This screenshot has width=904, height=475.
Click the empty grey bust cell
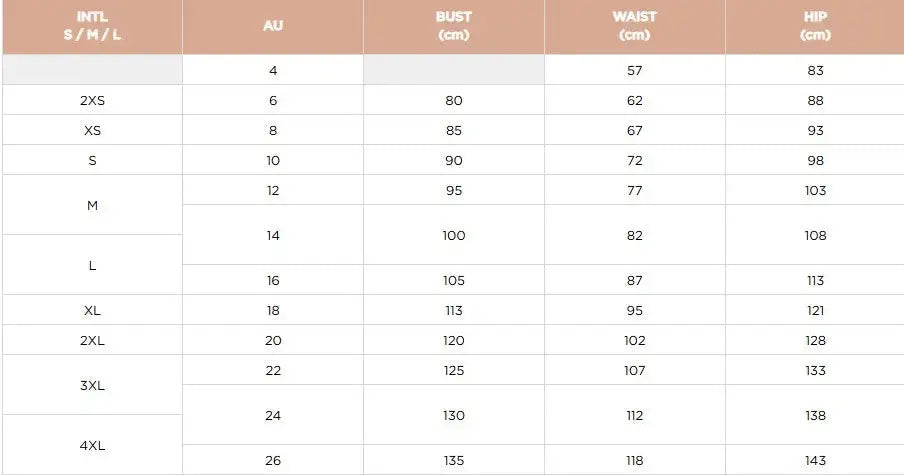[x=454, y=70]
